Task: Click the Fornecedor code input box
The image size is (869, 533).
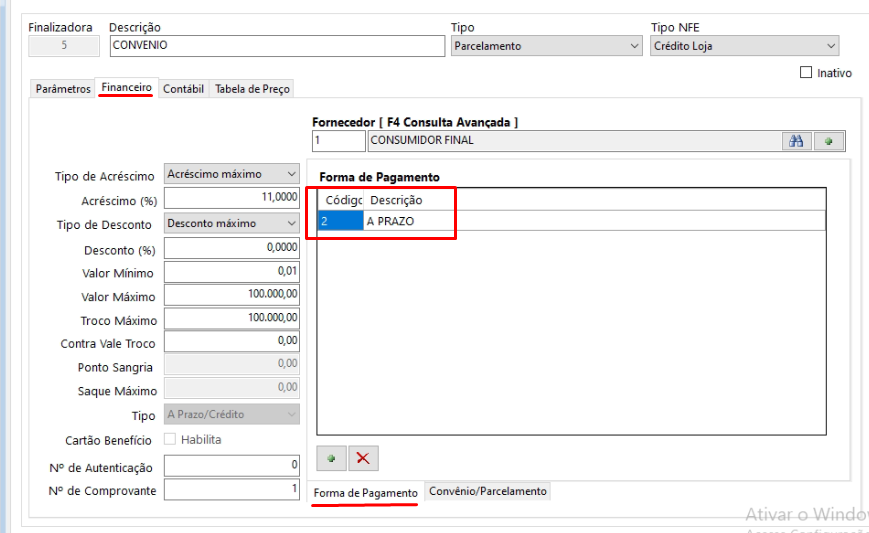Action: 338,141
